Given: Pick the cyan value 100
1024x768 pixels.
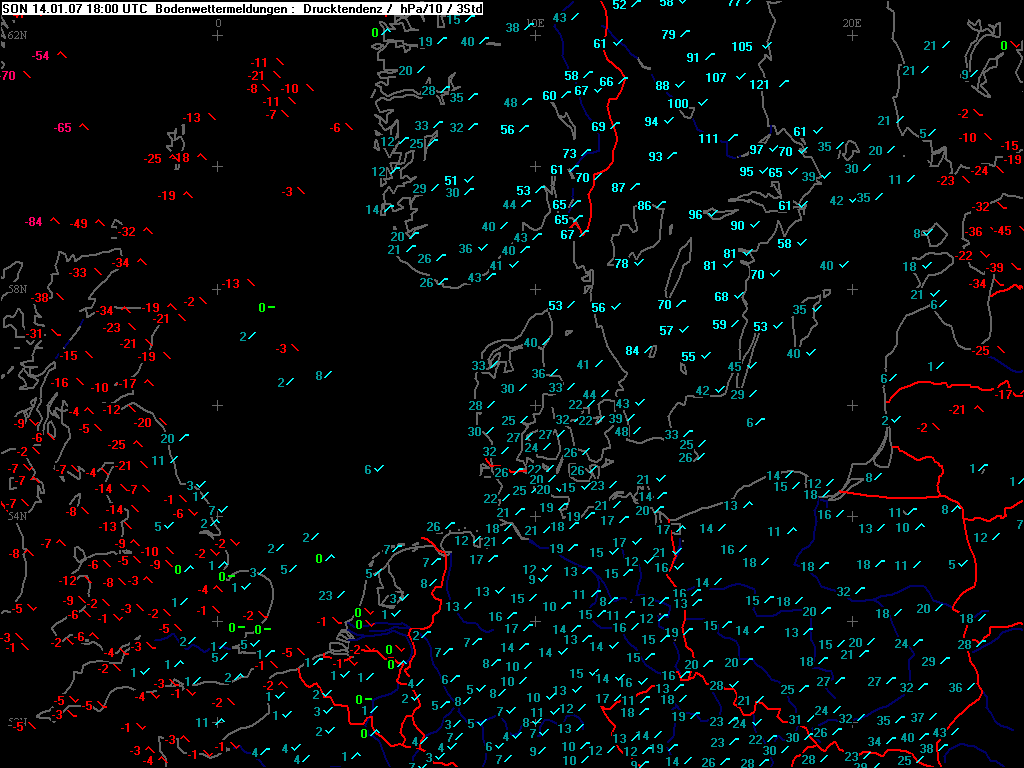Looking at the screenshot, I should point(678,104).
